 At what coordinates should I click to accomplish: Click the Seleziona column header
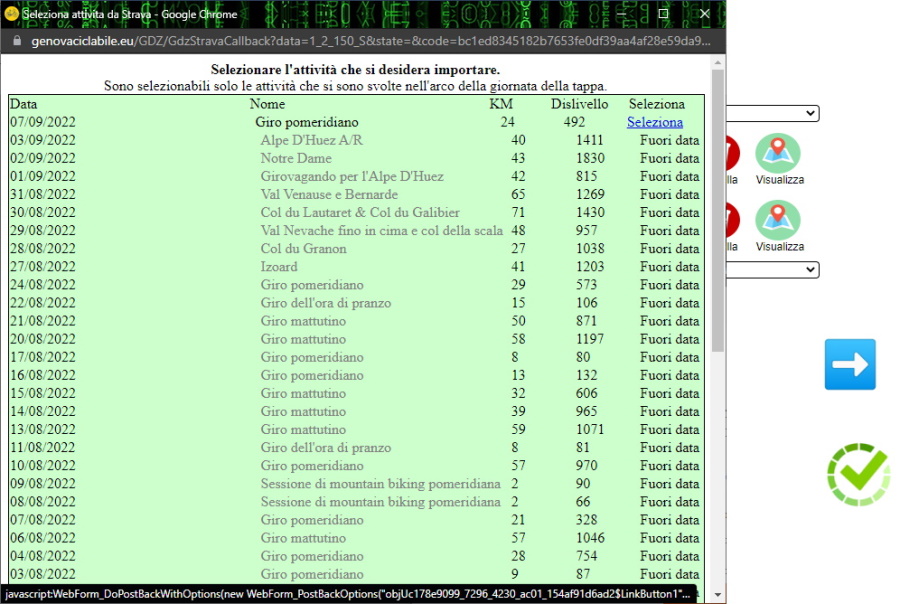pos(657,104)
